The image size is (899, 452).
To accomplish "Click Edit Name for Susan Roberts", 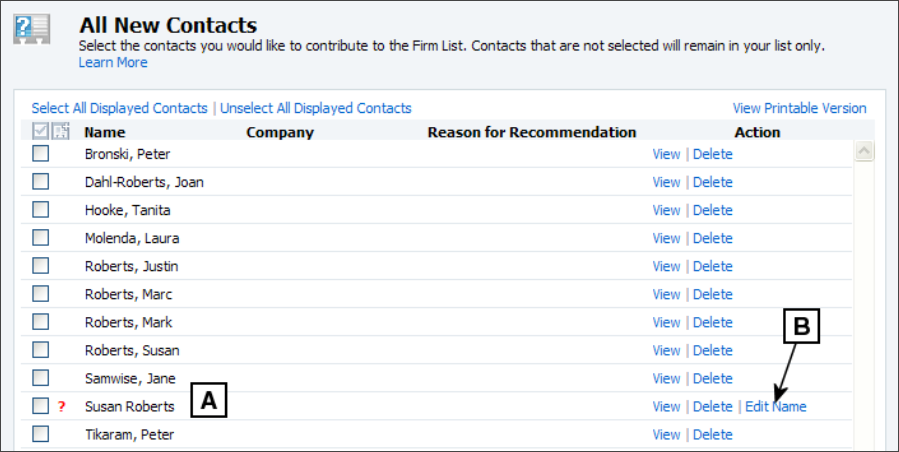I will click(776, 407).
